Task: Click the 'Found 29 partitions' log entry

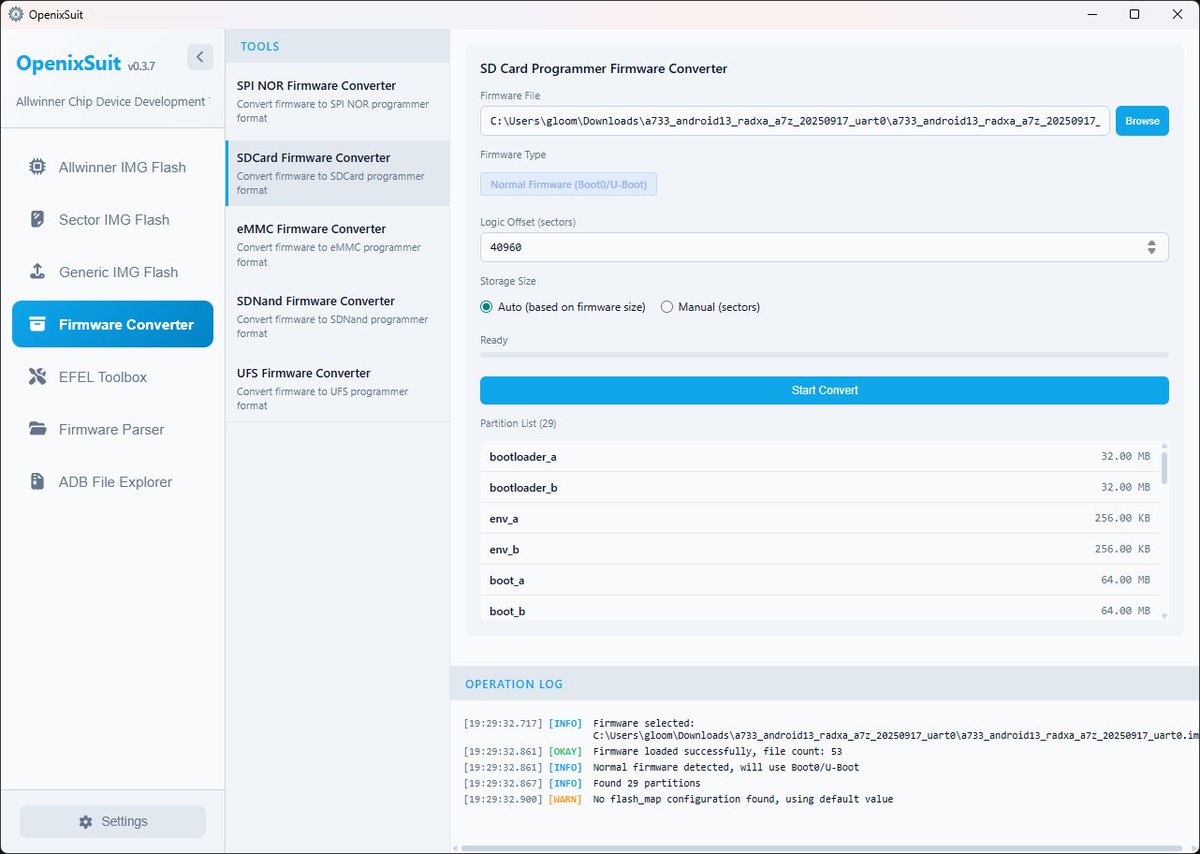Action: pyautogui.click(x=646, y=783)
